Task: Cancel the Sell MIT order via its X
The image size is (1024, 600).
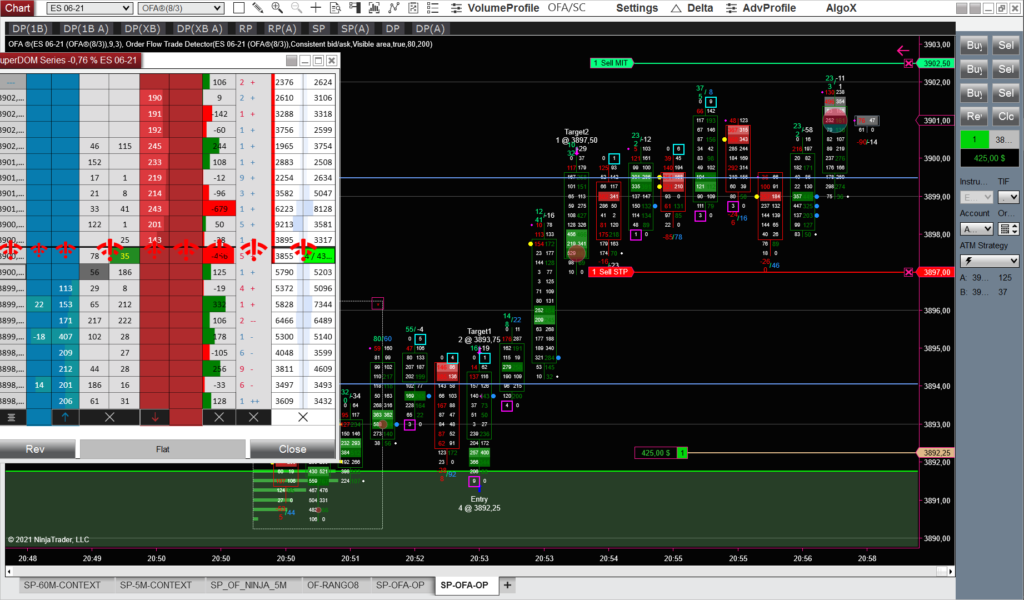Action: tap(908, 63)
